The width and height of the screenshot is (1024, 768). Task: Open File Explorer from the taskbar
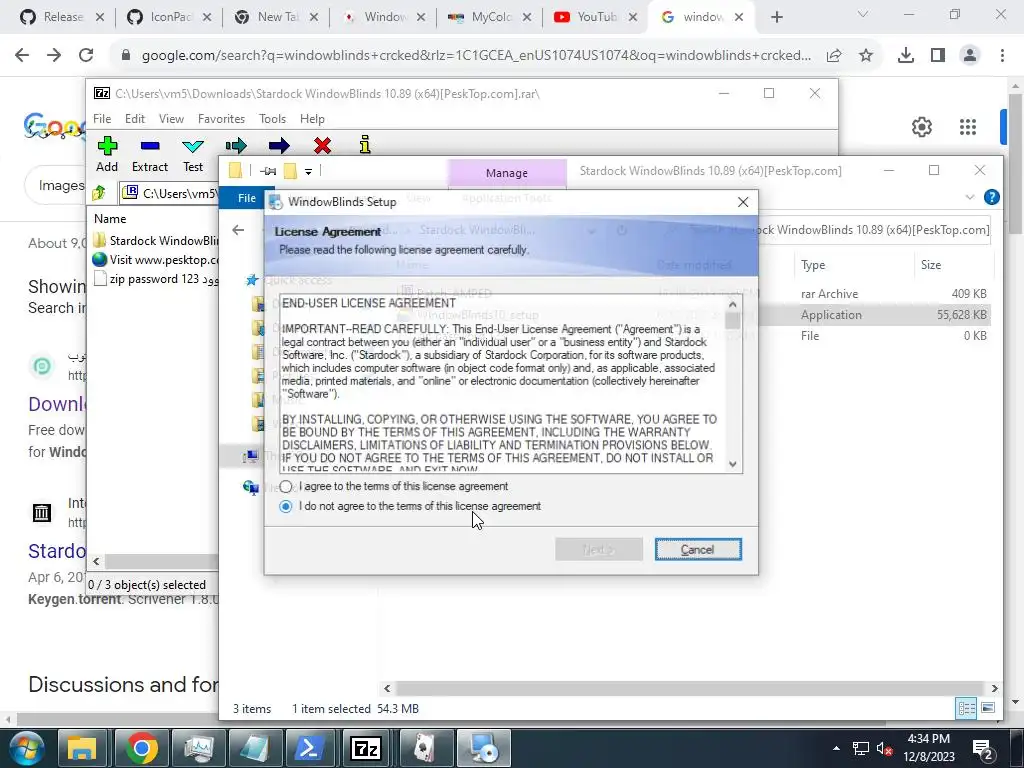pos(83,748)
